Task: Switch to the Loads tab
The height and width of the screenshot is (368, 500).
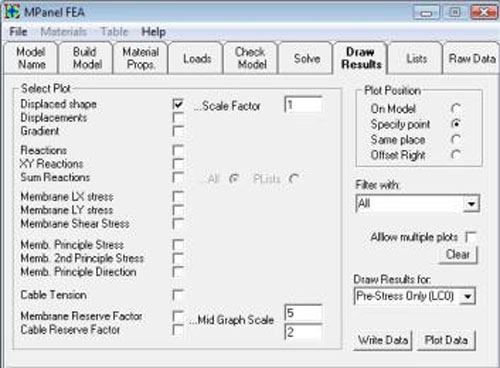Action: (x=197, y=59)
